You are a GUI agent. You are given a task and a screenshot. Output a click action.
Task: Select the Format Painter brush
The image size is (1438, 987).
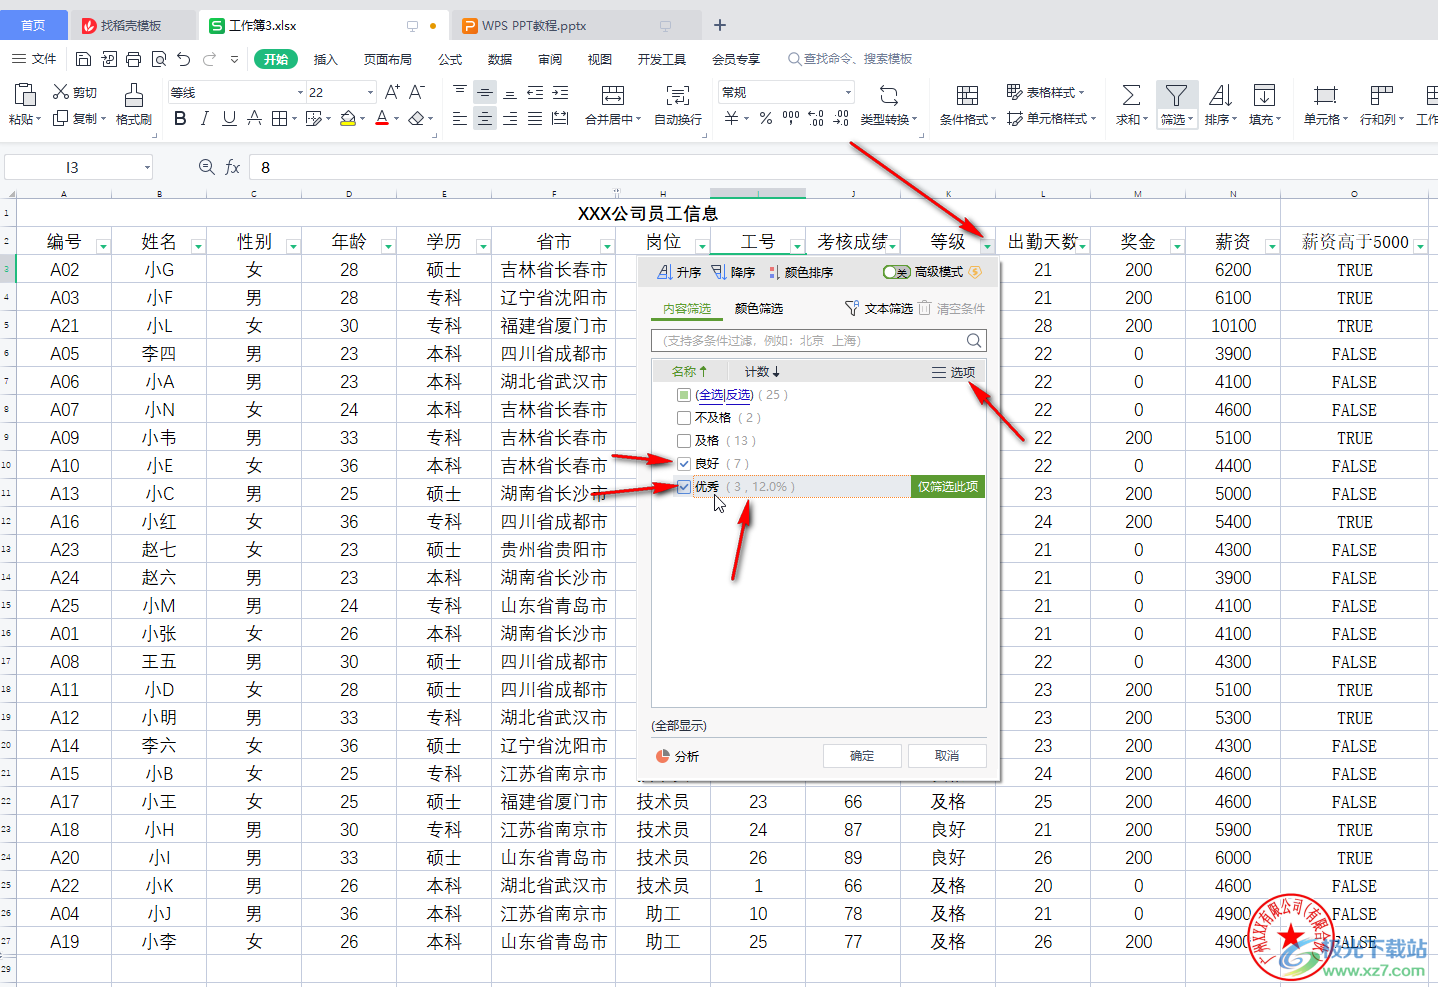point(133,95)
